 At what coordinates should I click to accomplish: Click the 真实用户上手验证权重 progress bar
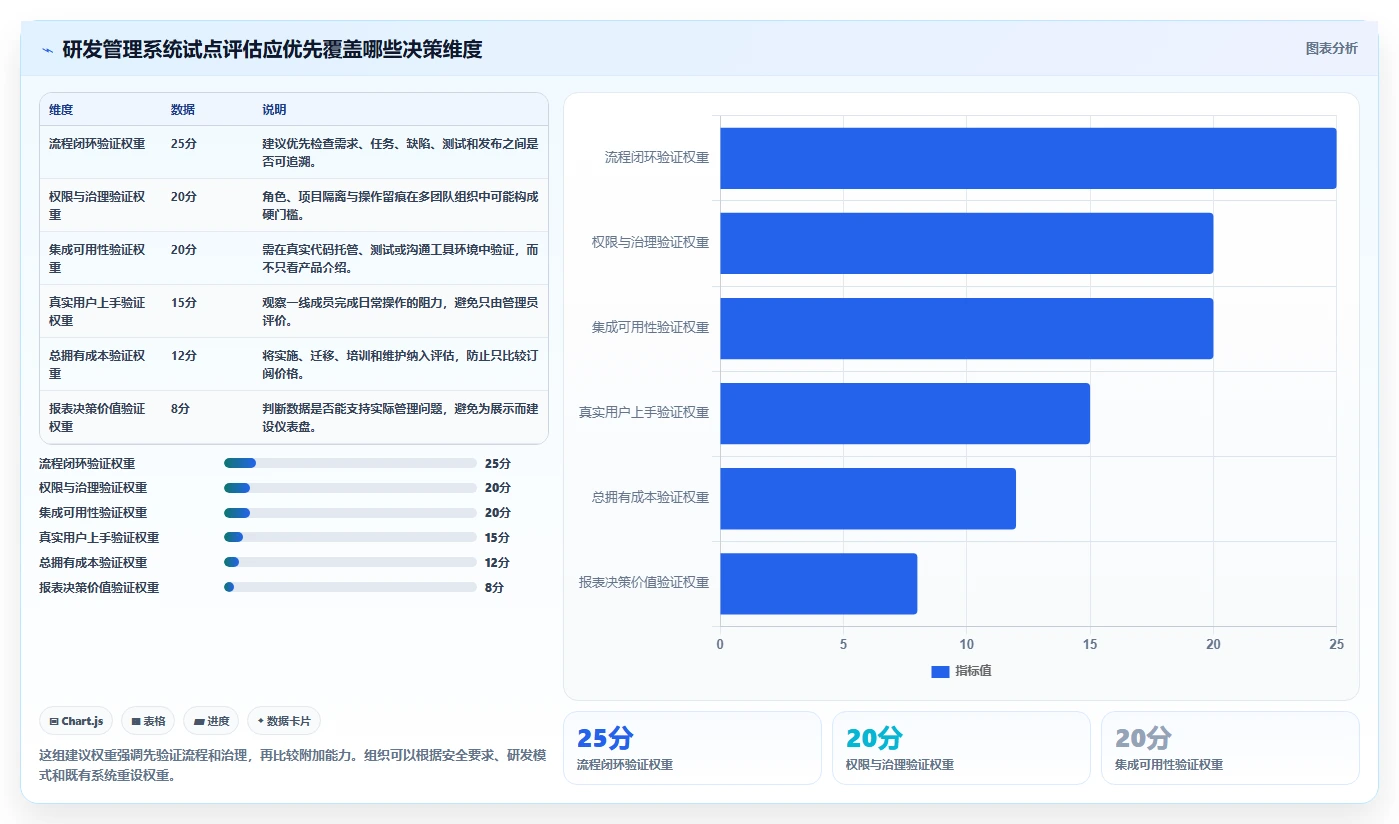coord(350,537)
